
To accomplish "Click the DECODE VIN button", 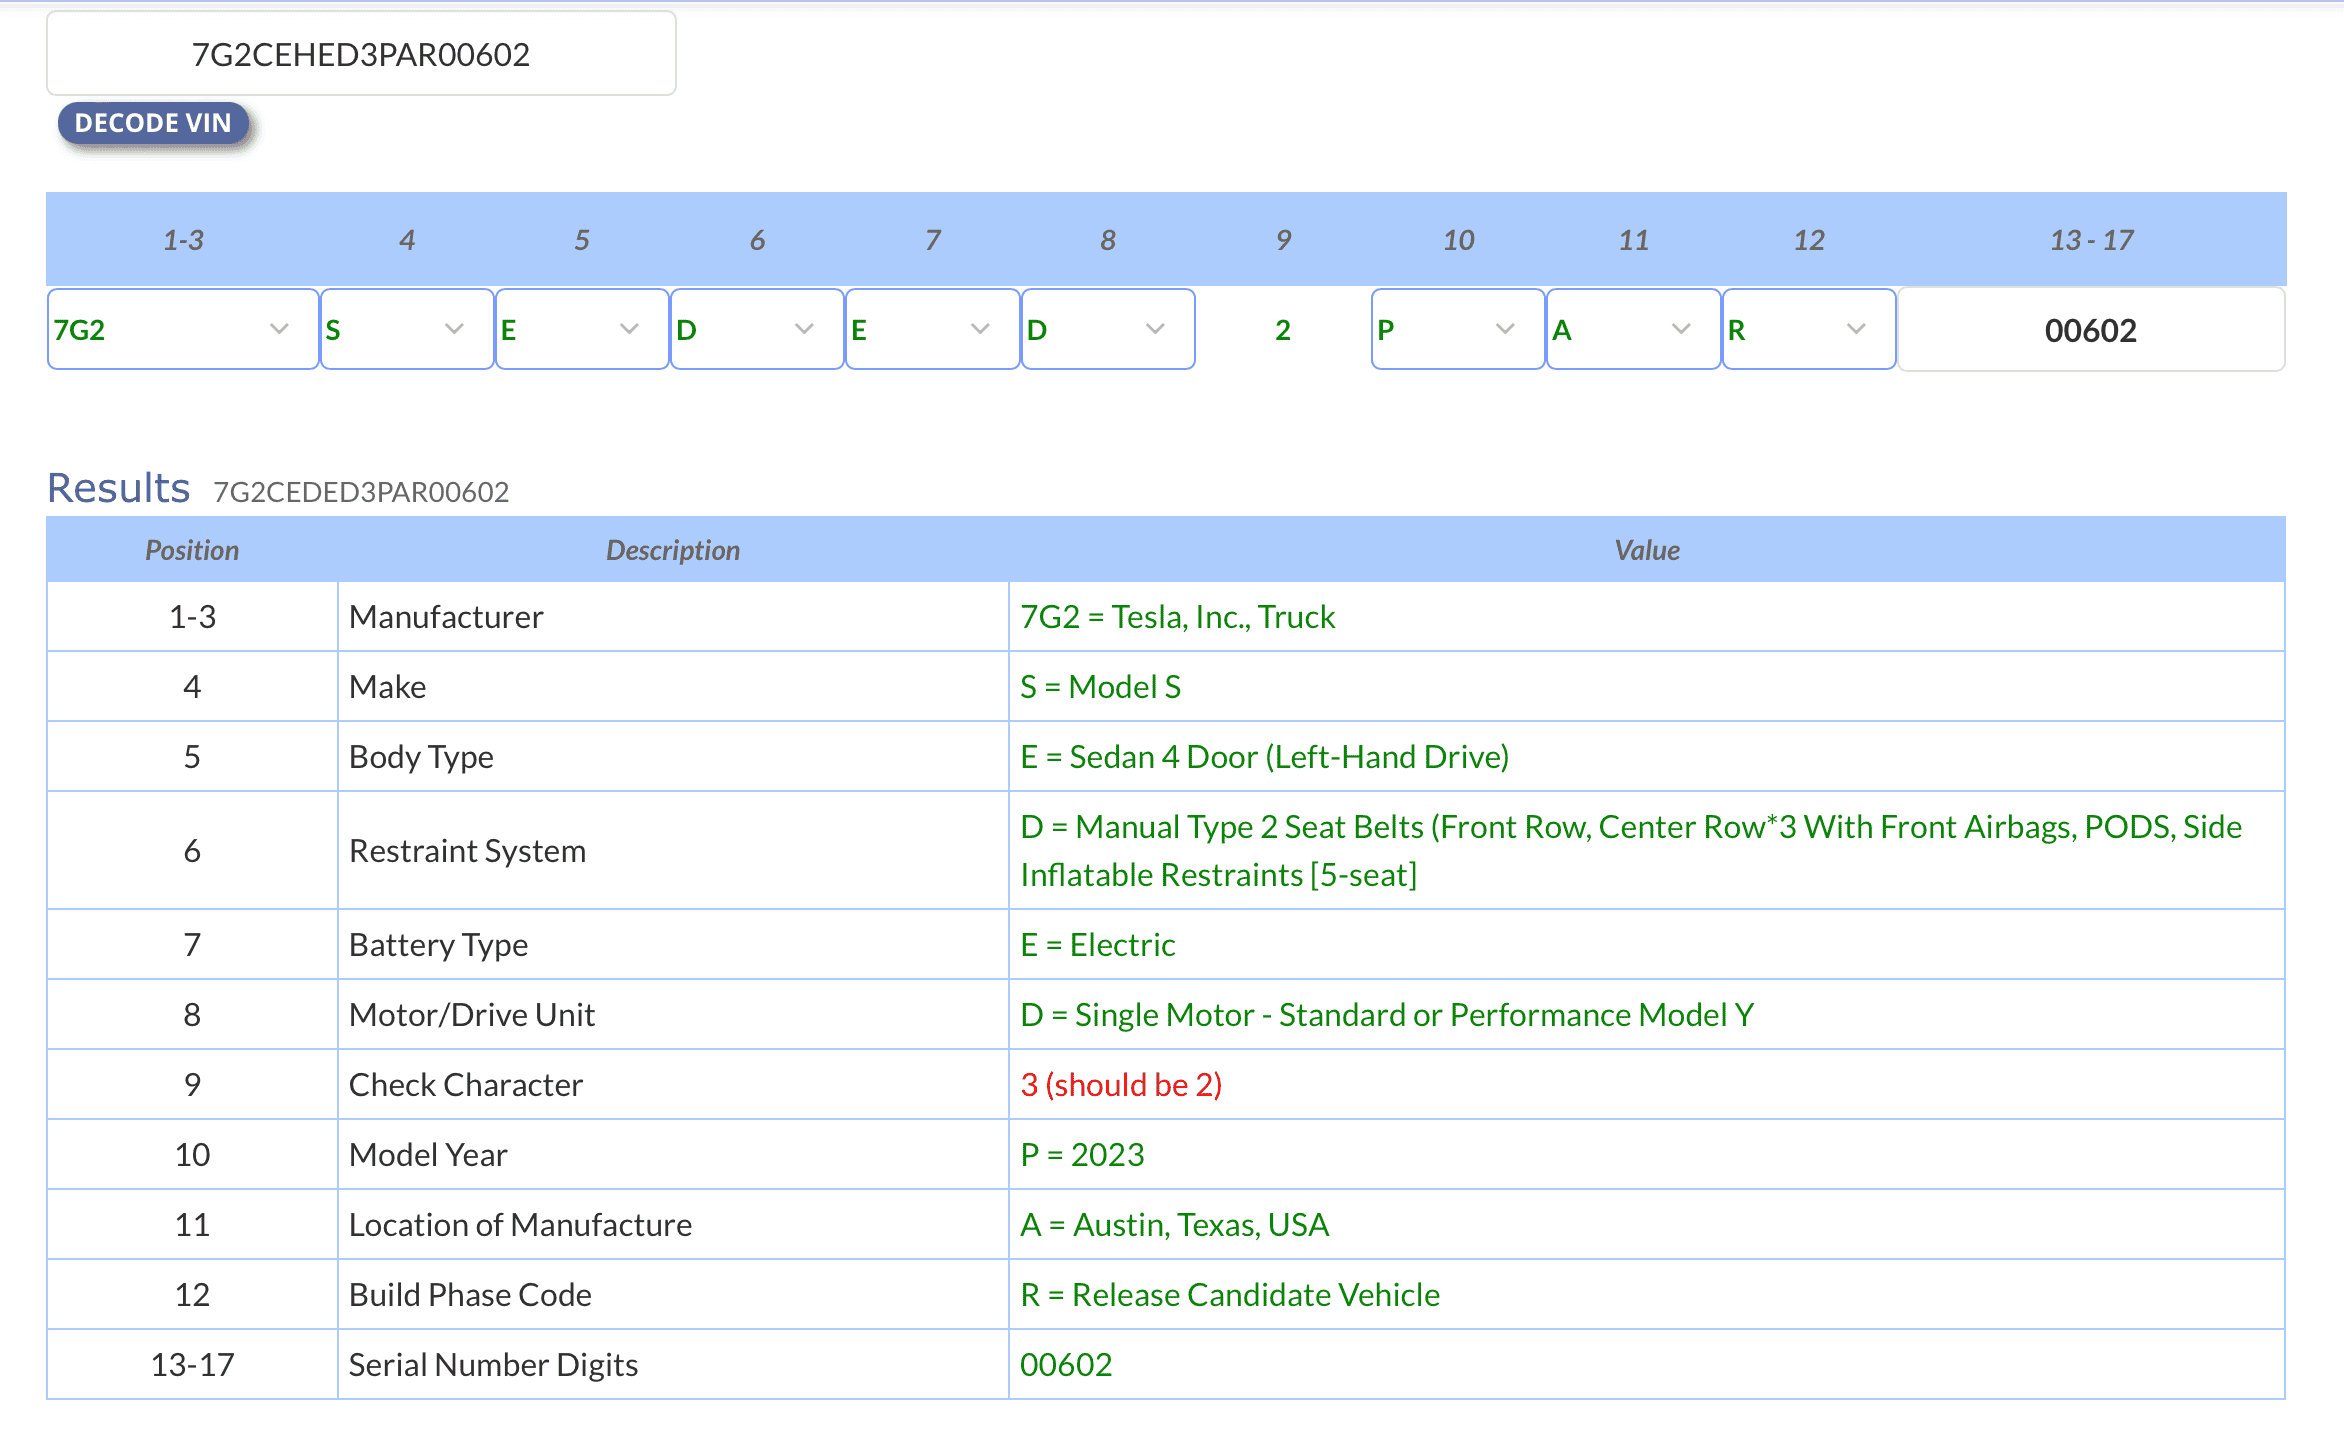I will pyautogui.click(x=153, y=123).
